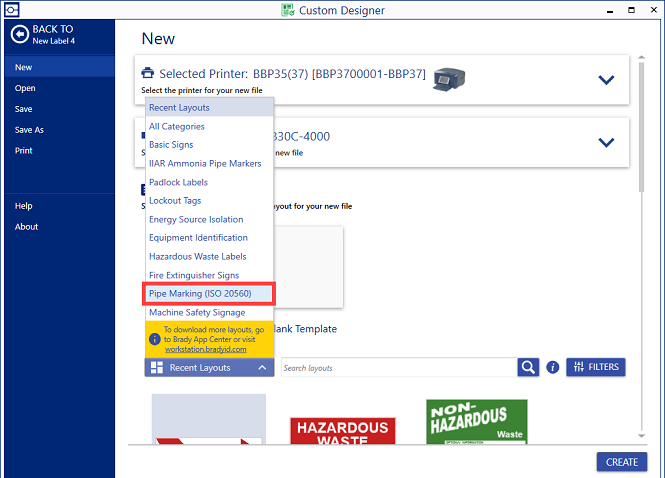Click the BBP37 printer image
665x478 pixels.
tap(449, 79)
